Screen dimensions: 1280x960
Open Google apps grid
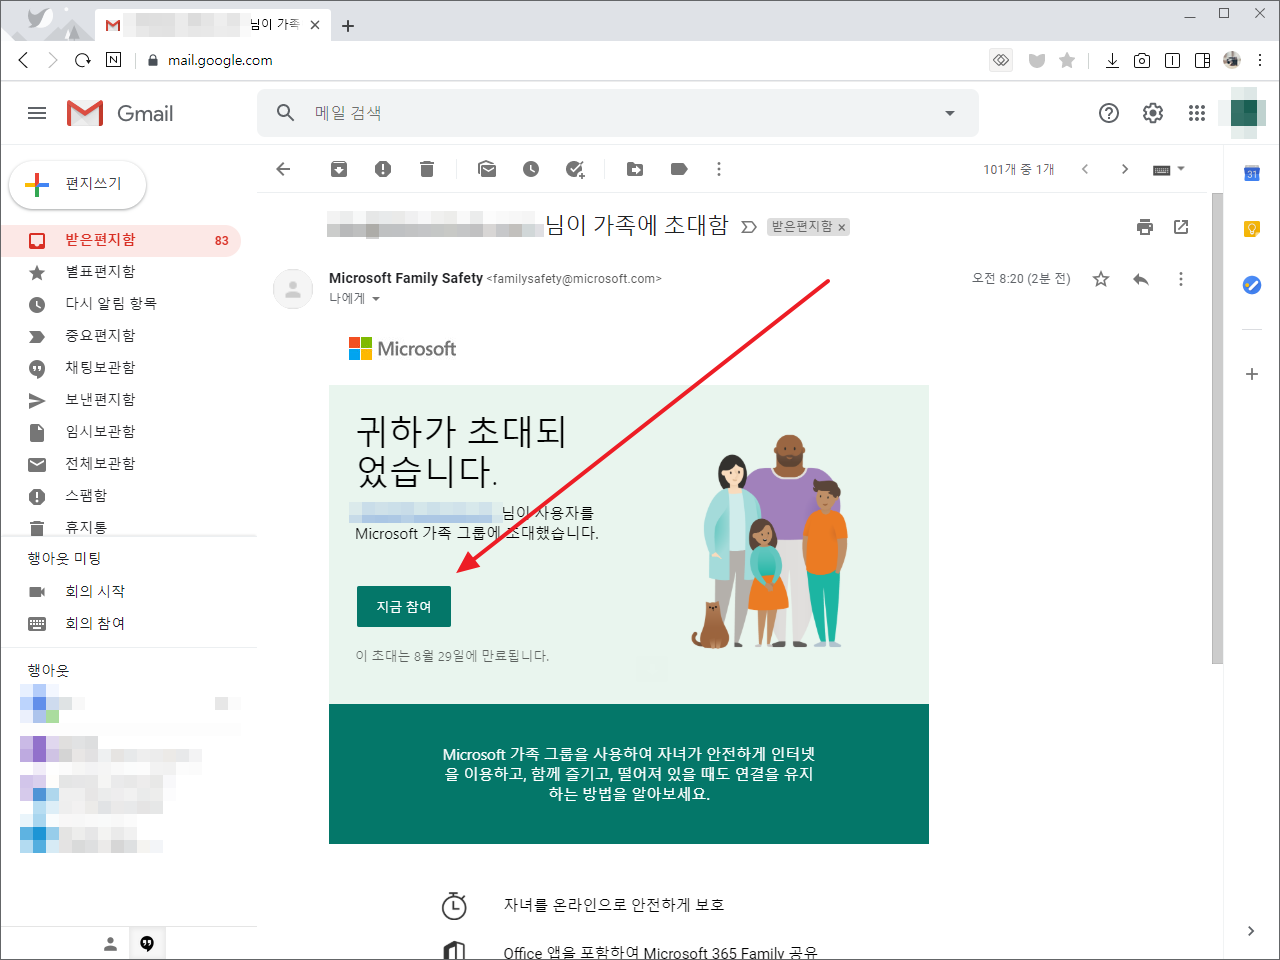tap(1197, 113)
